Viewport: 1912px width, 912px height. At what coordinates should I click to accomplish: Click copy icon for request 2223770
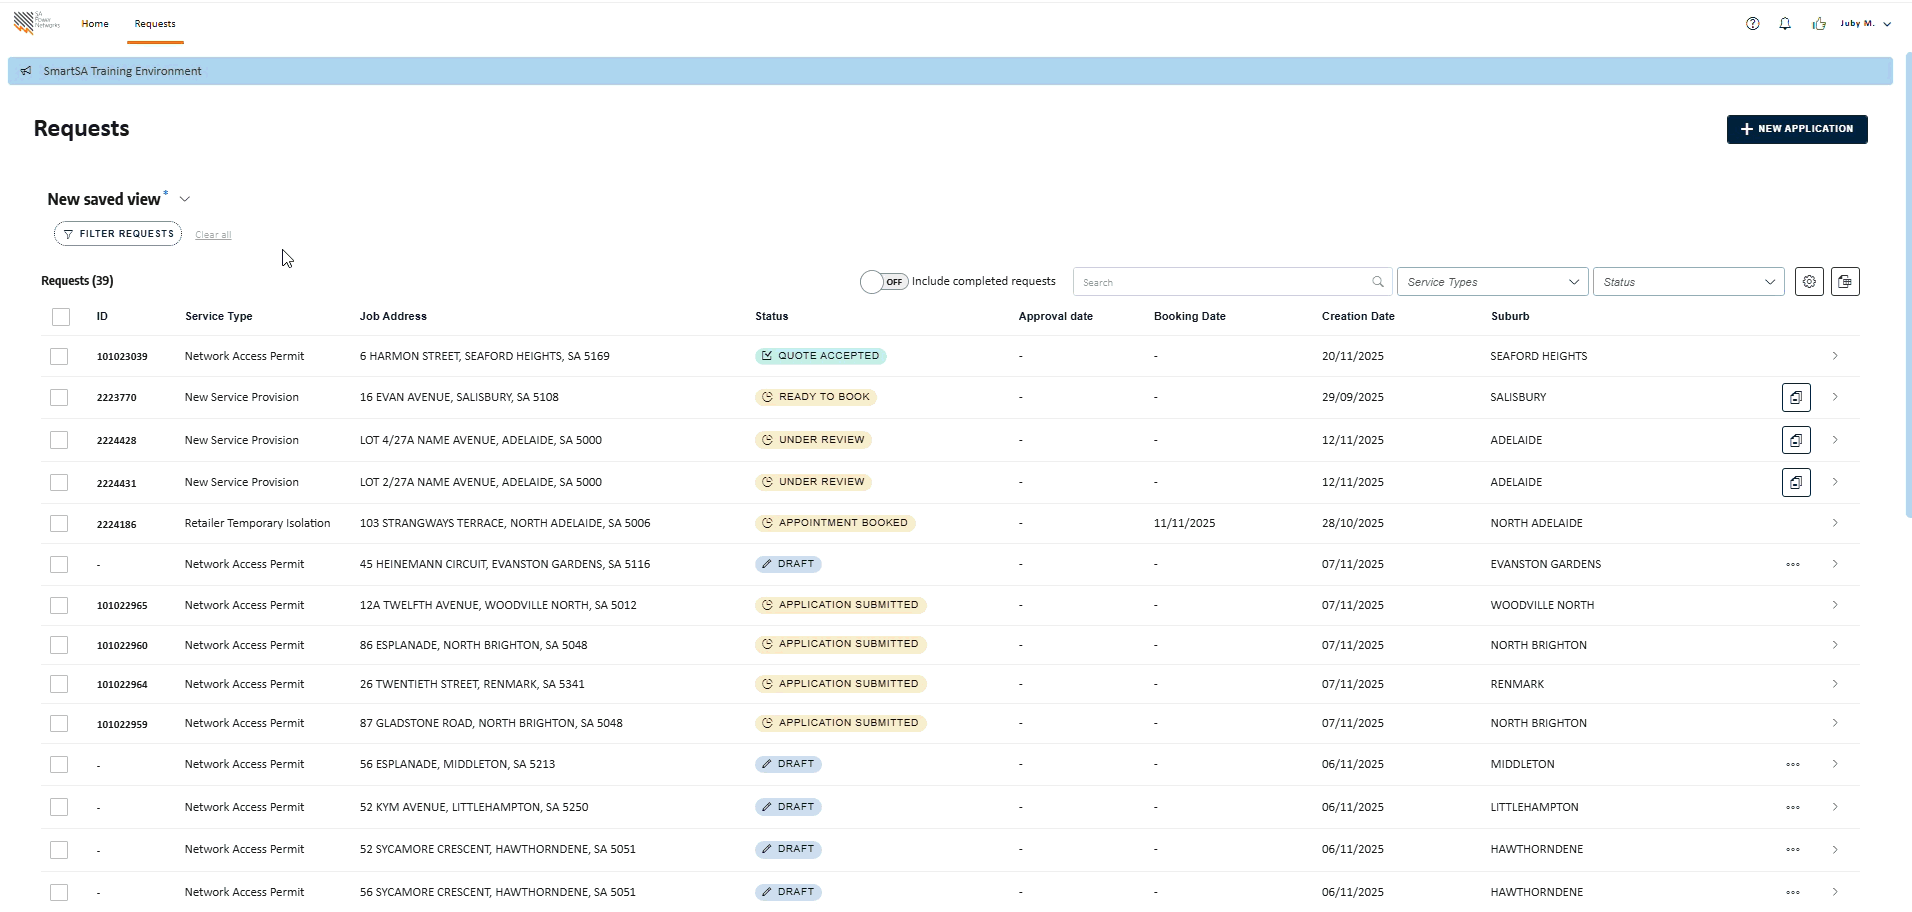1796,398
